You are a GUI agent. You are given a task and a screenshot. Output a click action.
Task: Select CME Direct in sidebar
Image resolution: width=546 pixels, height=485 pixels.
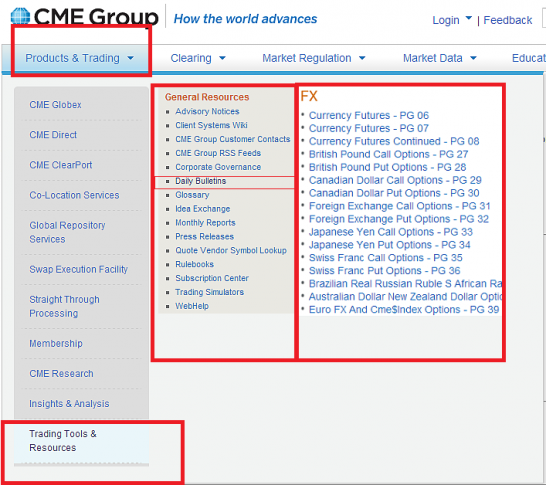pos(53,135)
